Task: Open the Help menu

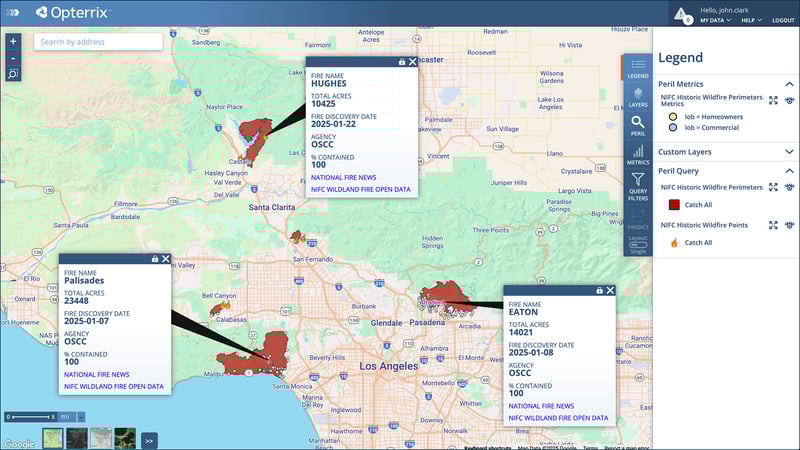Action: click(751, 20)
